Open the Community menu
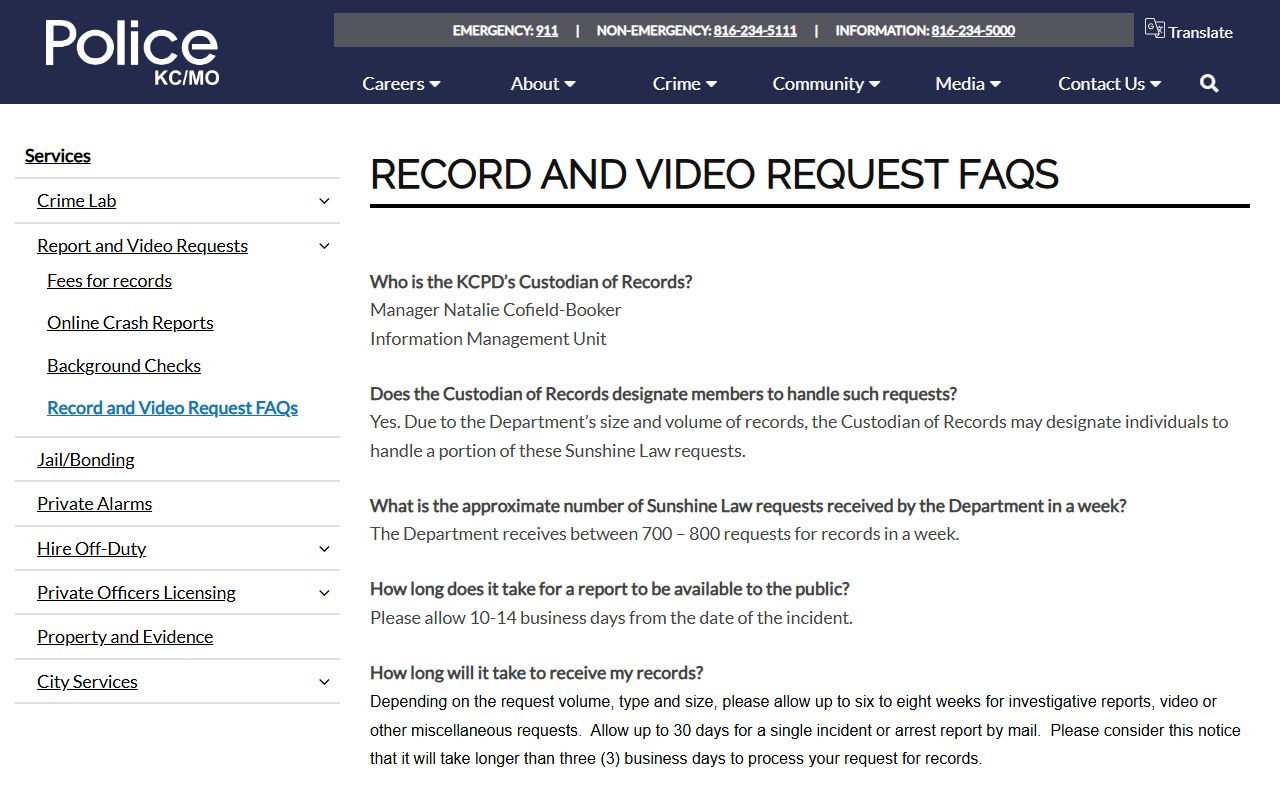 (x=826, y=84)
